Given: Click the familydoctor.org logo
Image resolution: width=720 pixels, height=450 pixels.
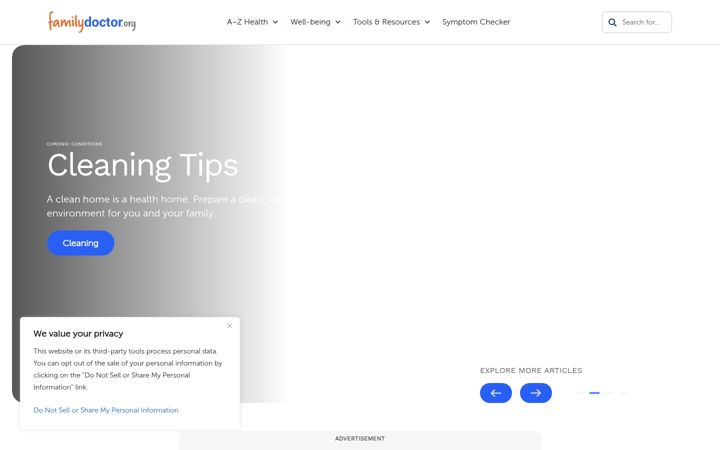Looking at the screenshot, I should click(x=92, y=22).
